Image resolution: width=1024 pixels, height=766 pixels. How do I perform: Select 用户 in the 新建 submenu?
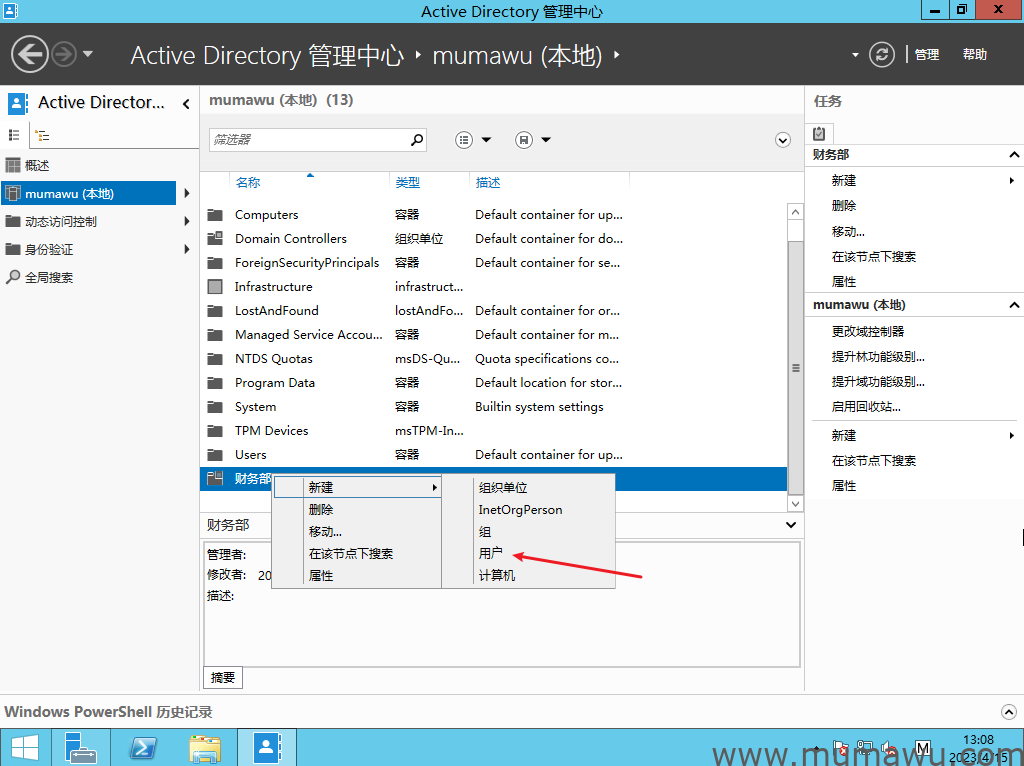click(529, 554)
